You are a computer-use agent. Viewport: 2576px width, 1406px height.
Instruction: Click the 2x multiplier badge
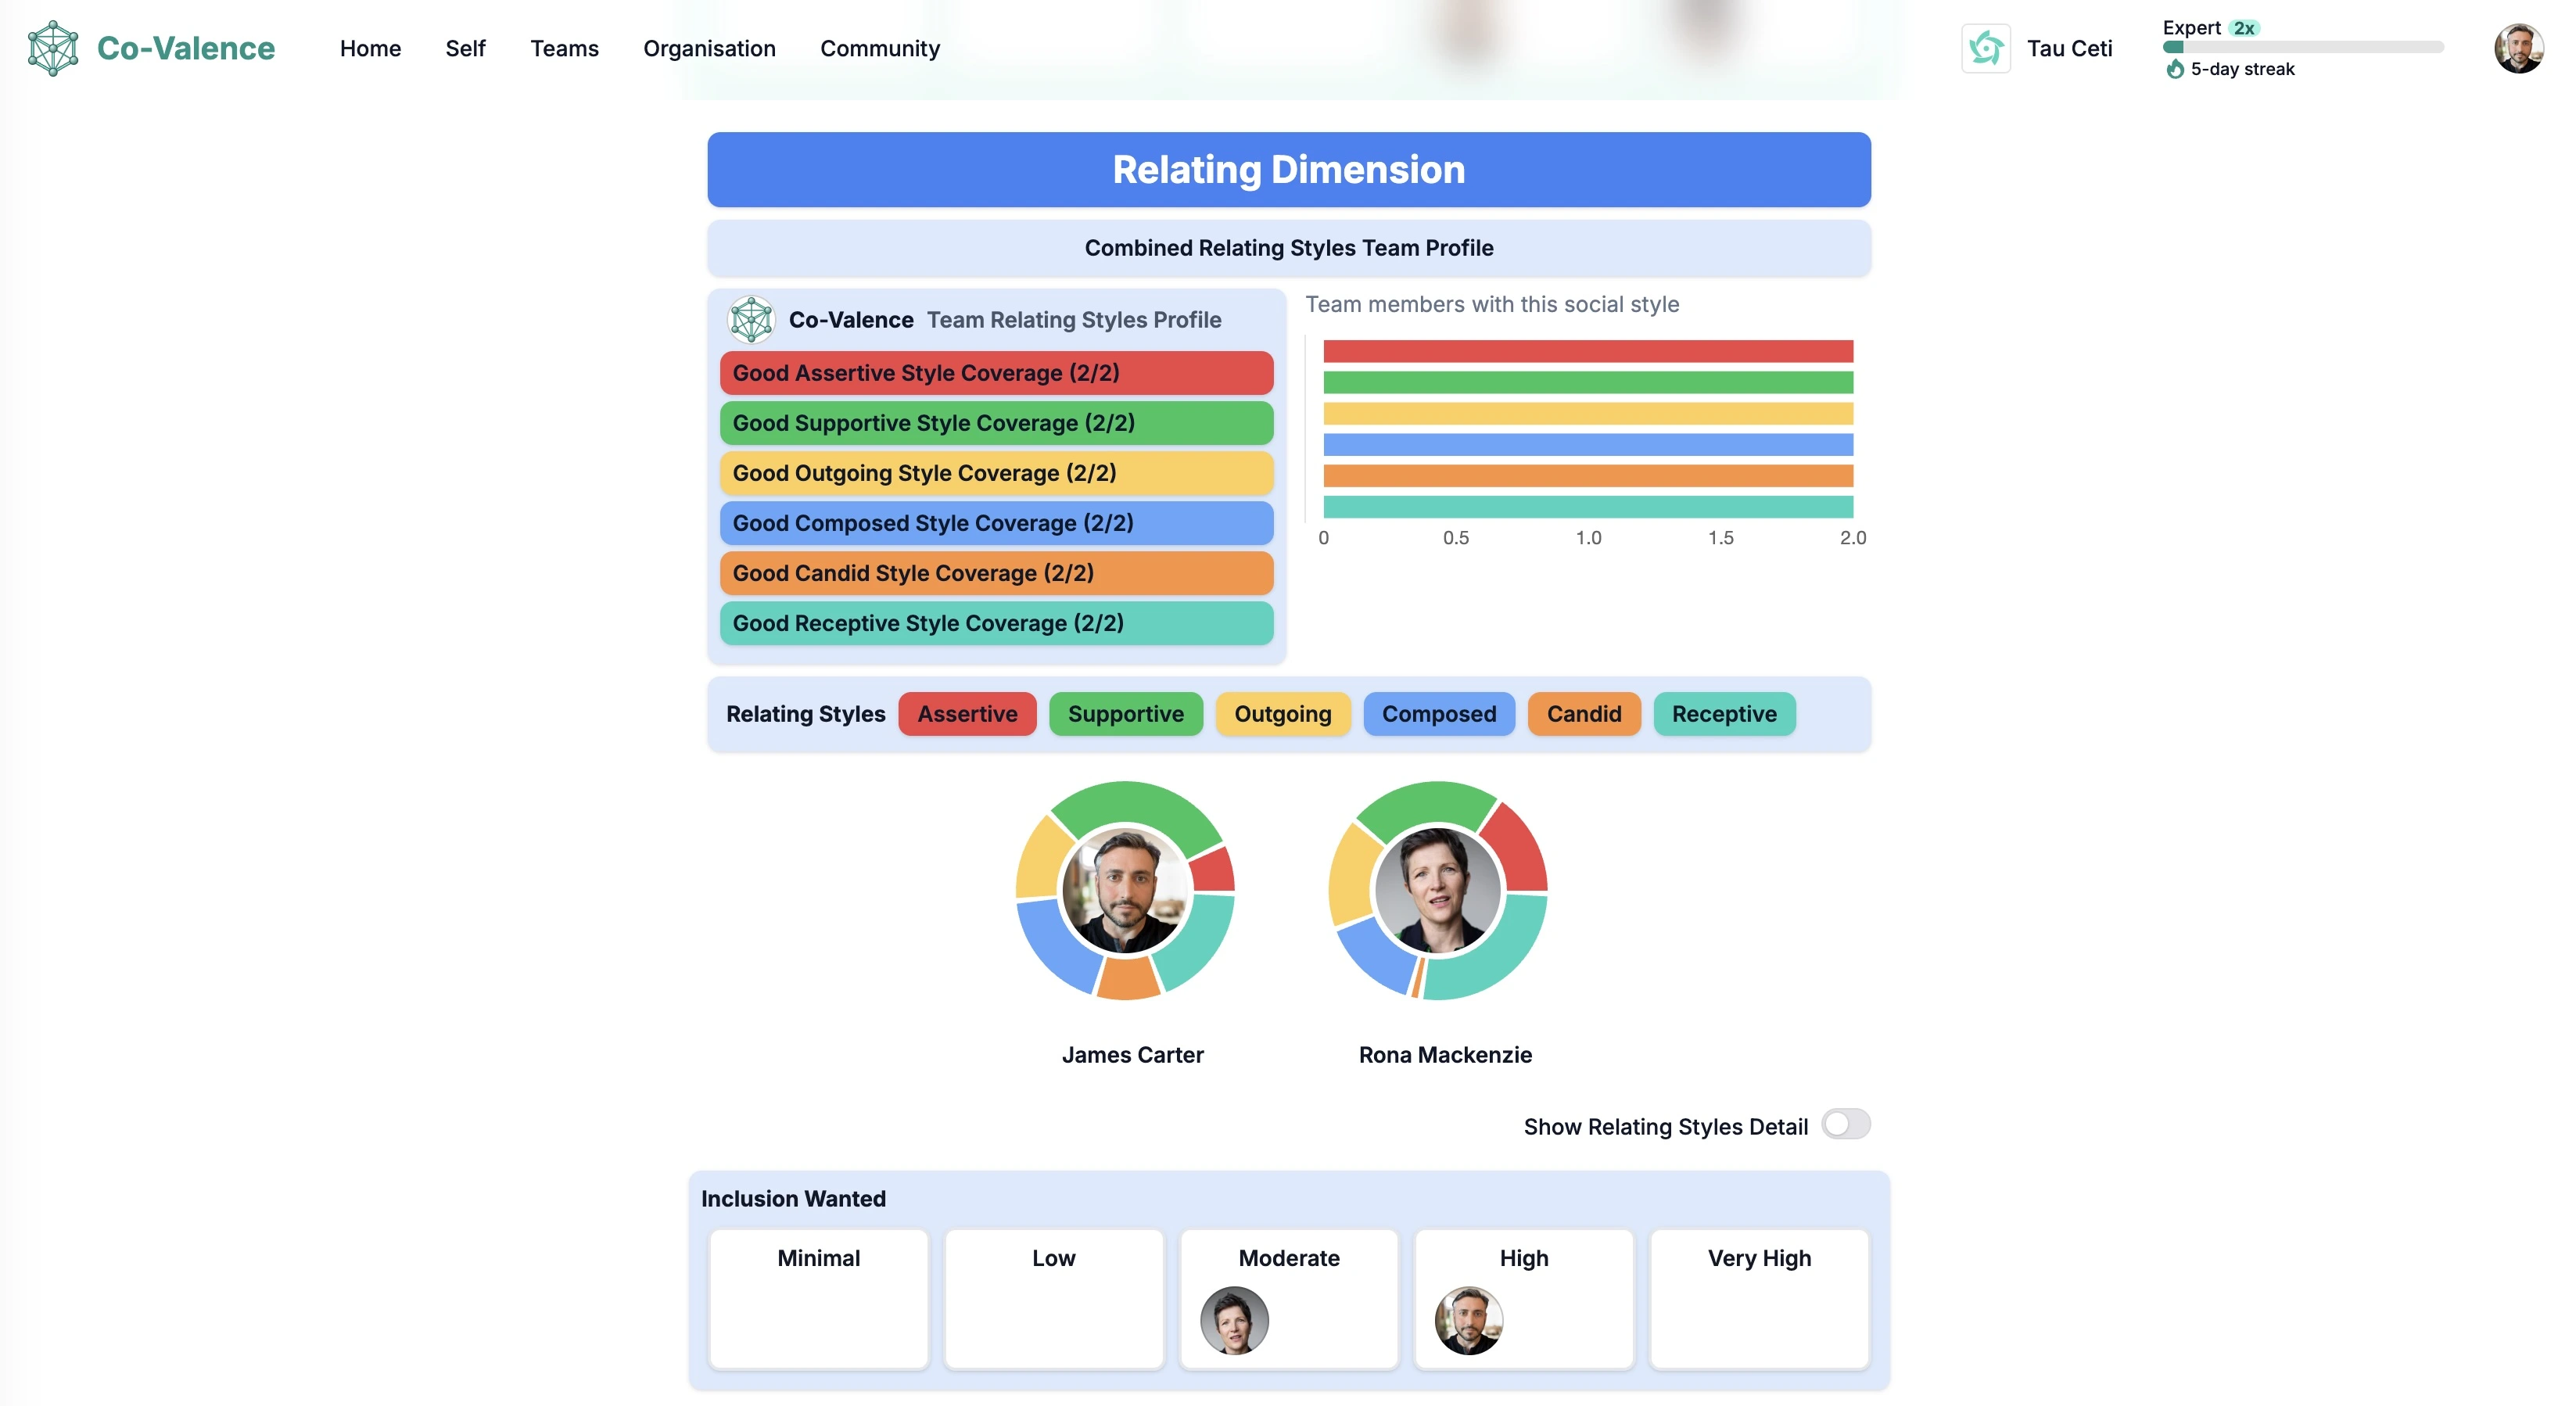pos(2244,28)
